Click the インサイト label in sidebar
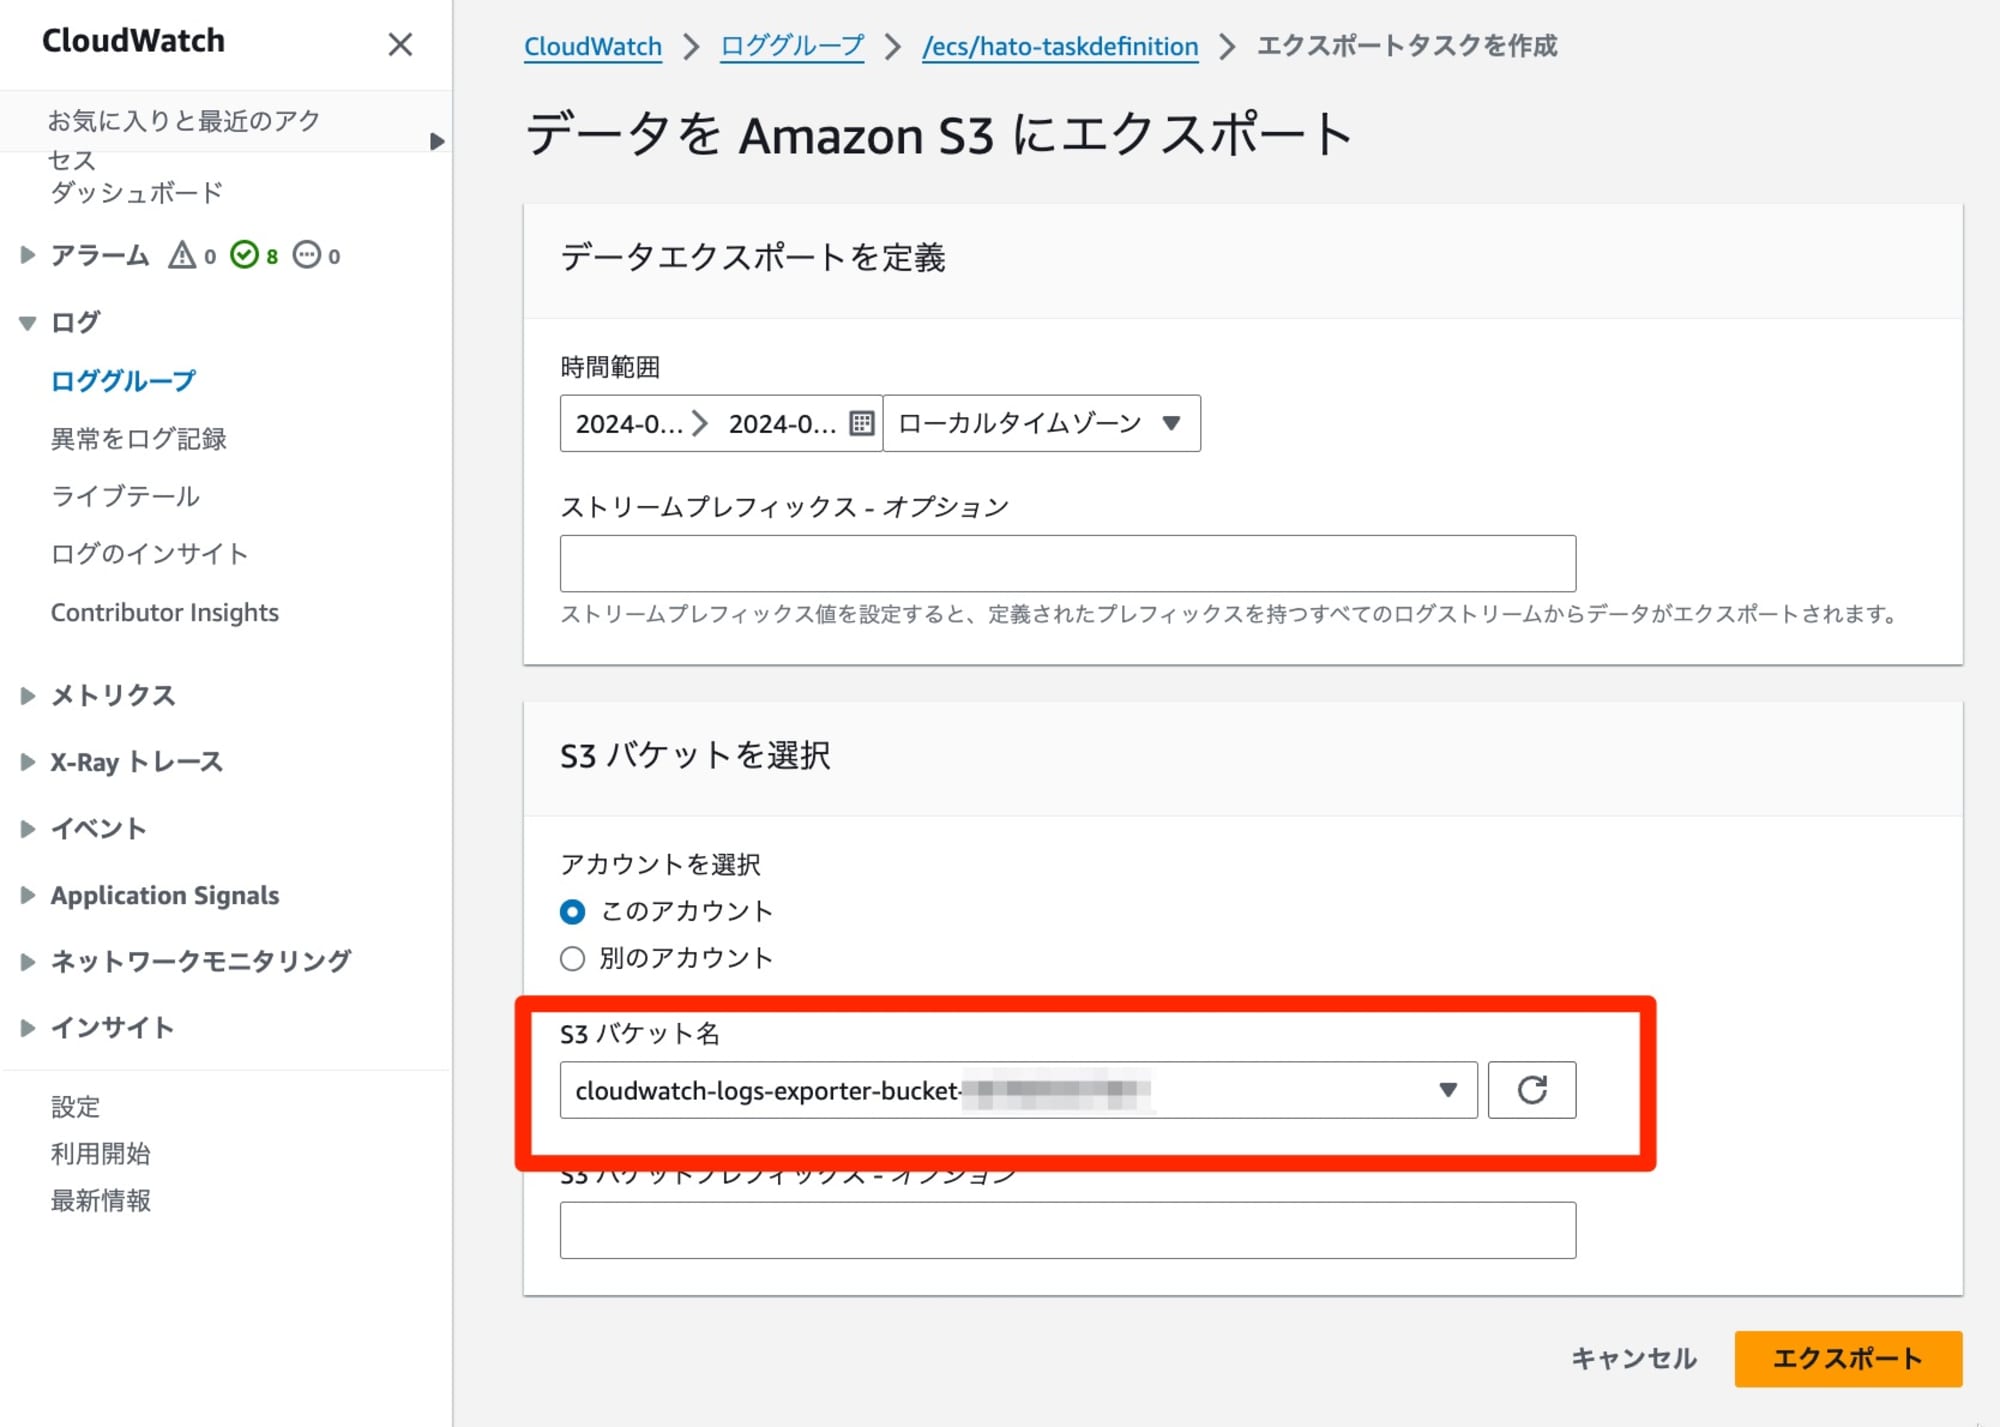The height and width of the screenshot is (1427, 2000). (x=112, y=1028)
